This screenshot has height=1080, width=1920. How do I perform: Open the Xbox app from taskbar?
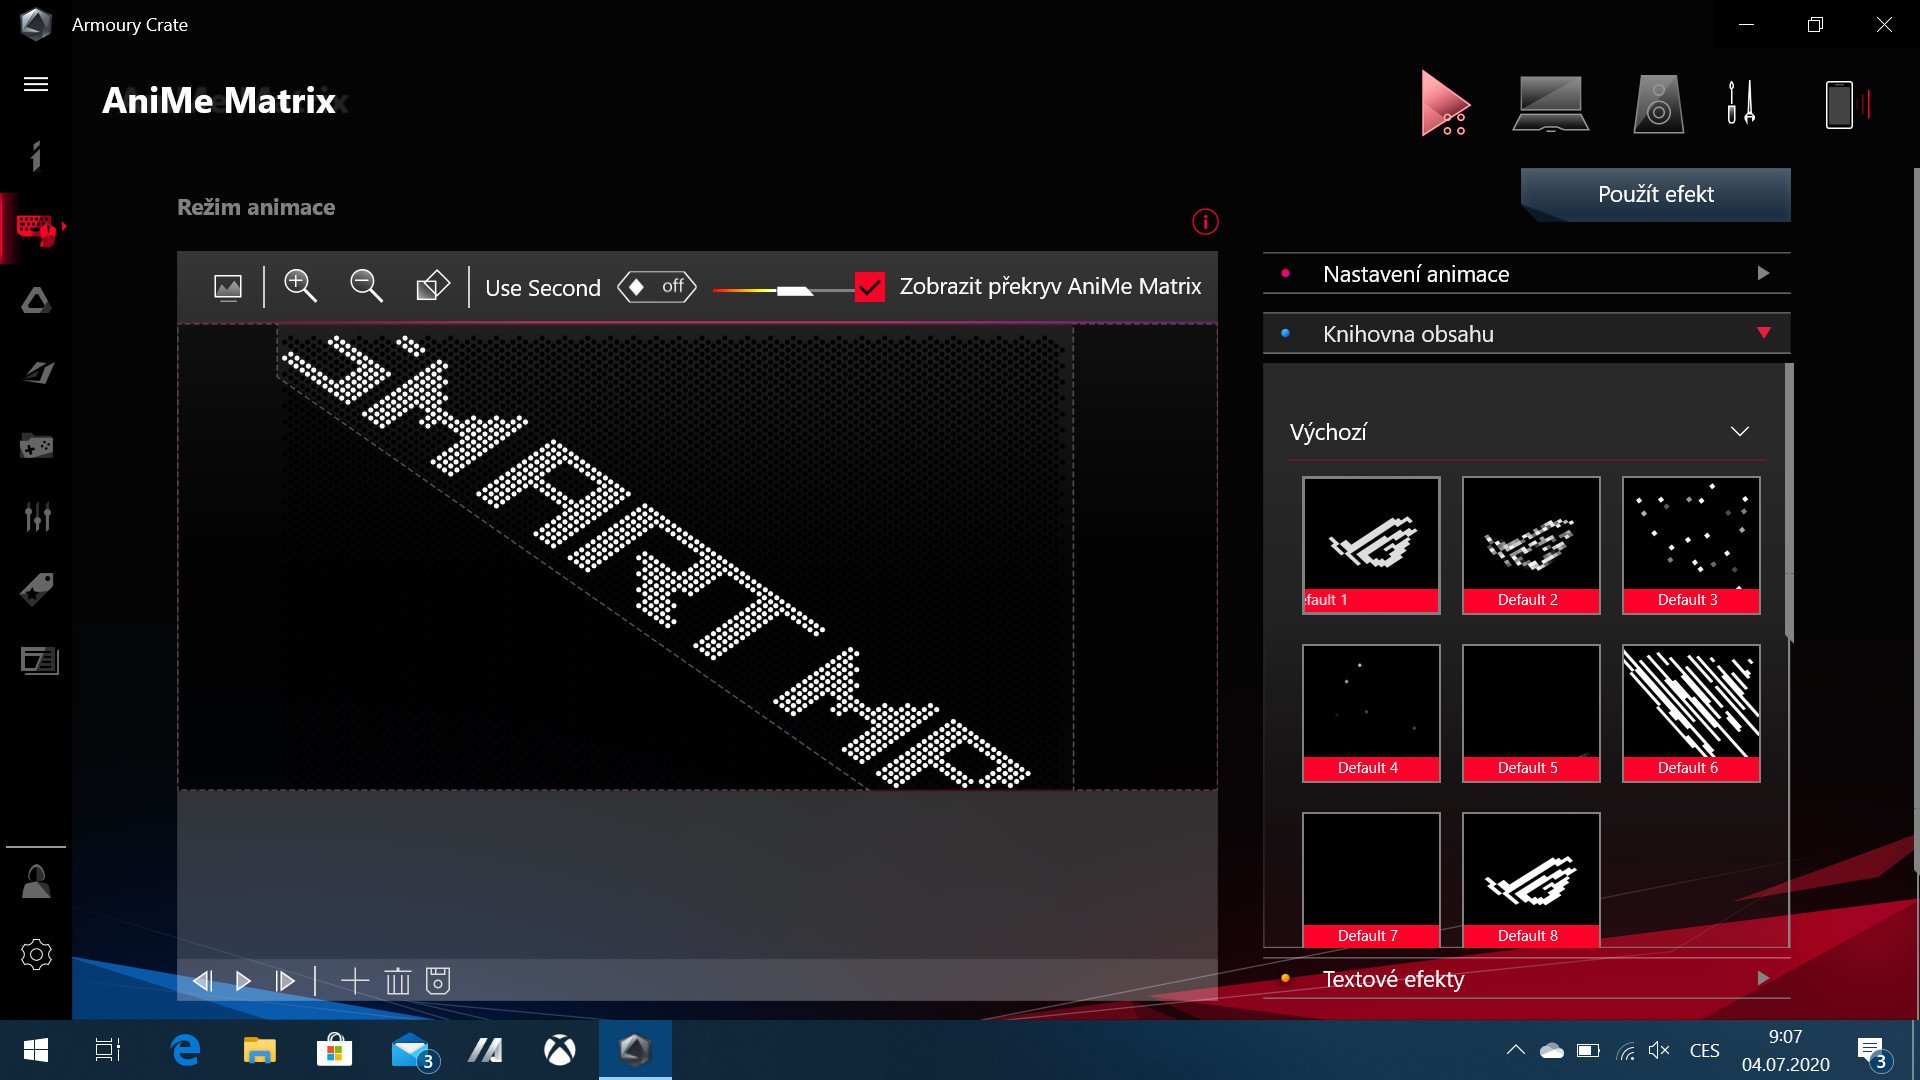click(x=560, y=1050)
